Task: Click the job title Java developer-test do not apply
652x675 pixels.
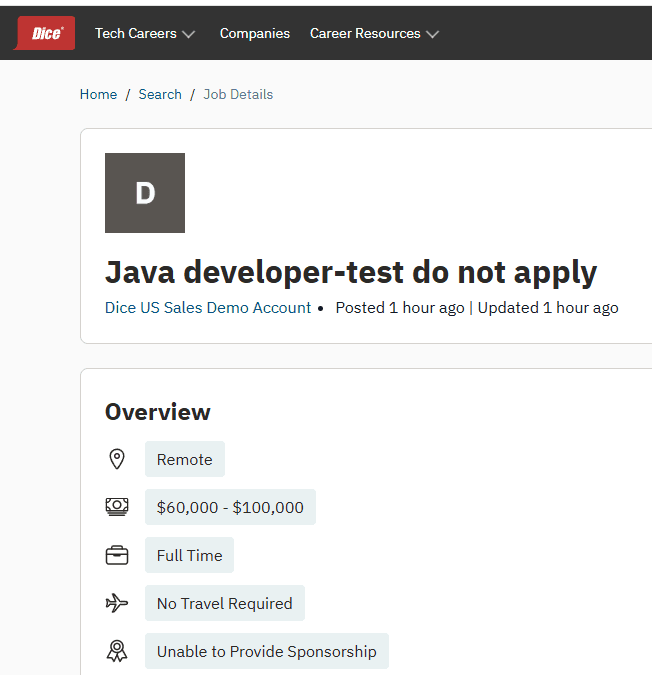Action: [x=351, y=272]
